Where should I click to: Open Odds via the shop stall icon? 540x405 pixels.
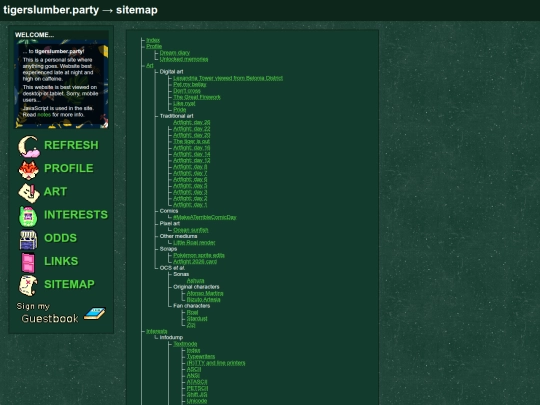(28, 239)
